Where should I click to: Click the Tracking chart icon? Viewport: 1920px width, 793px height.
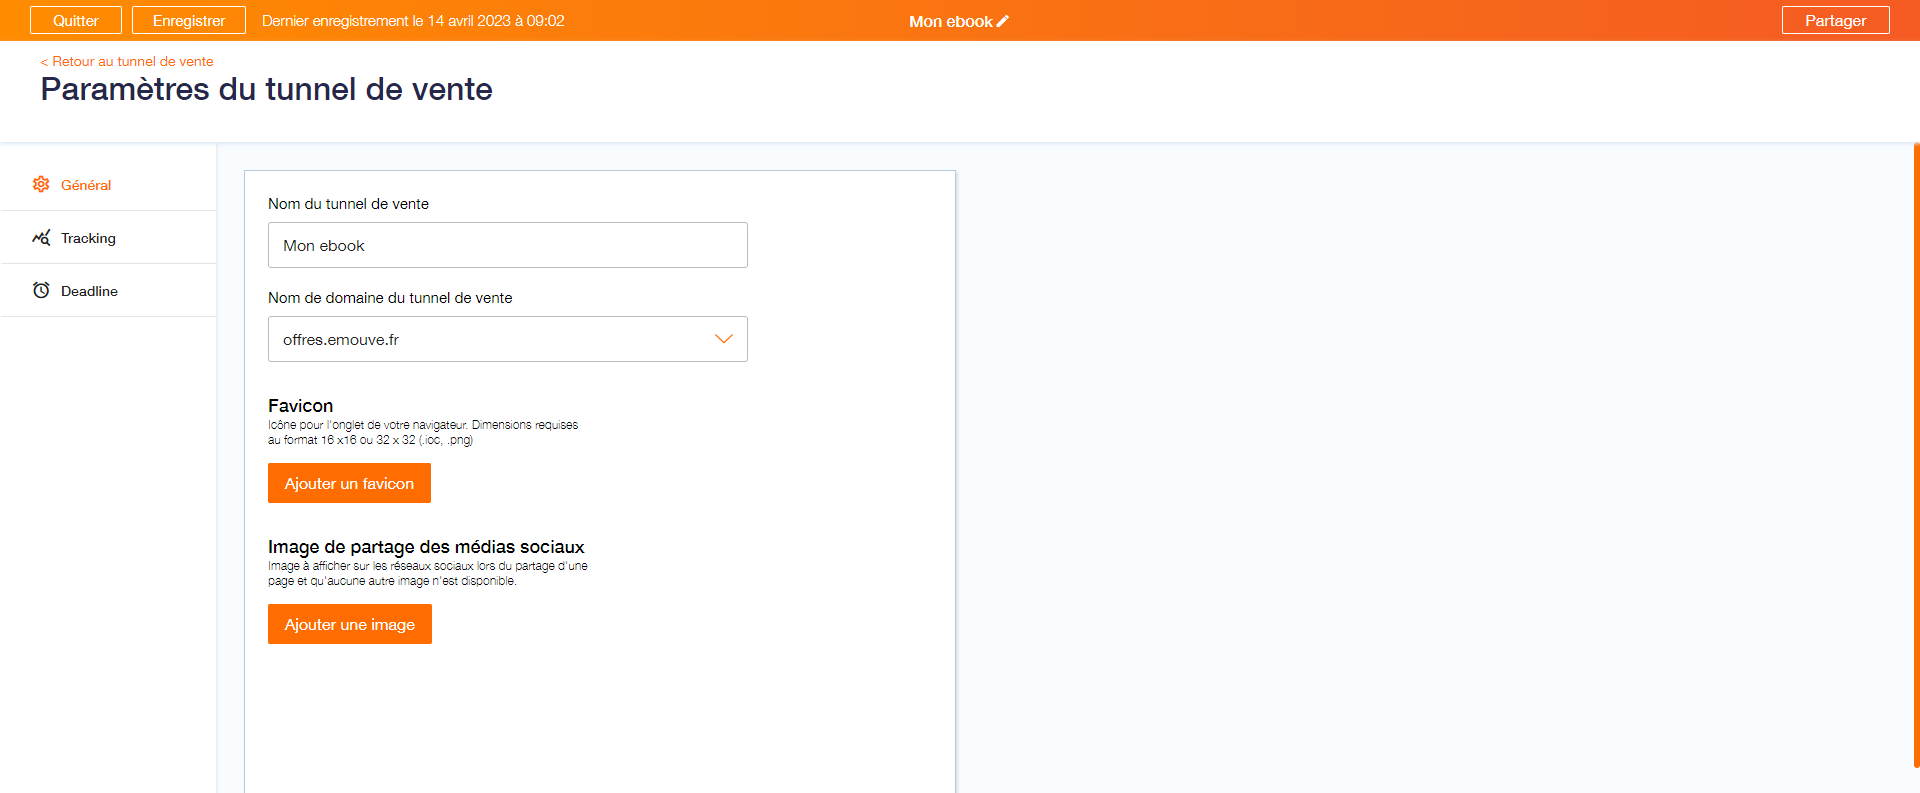41,237
